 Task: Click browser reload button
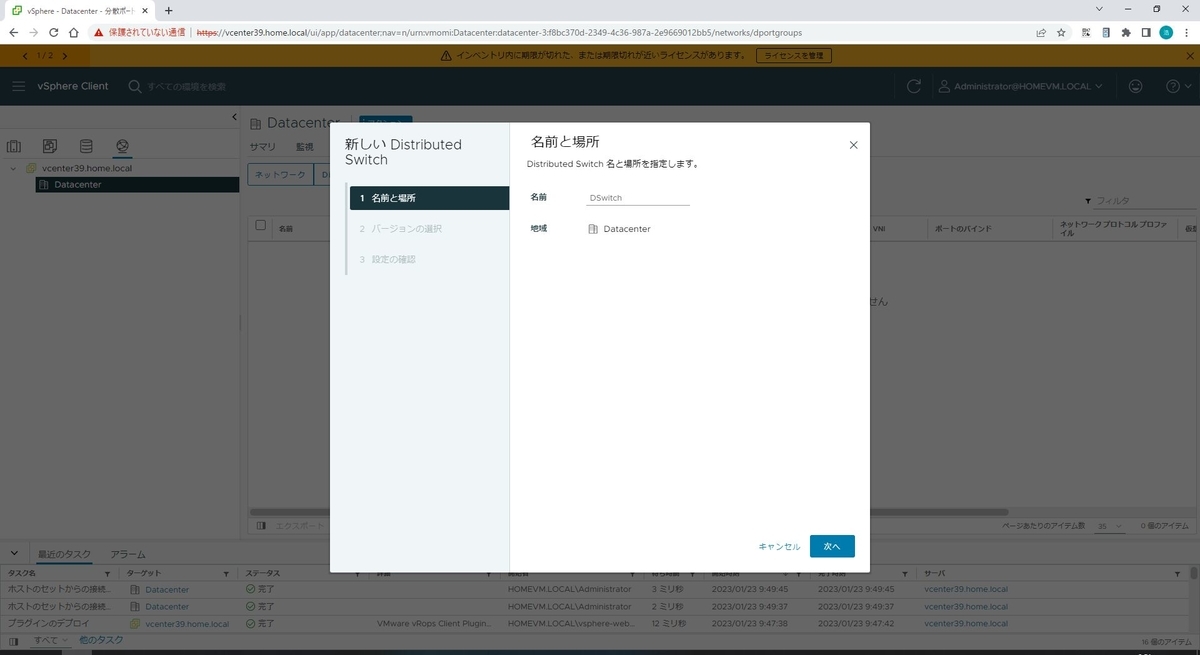pyautogui.click(x=53, y=32)
